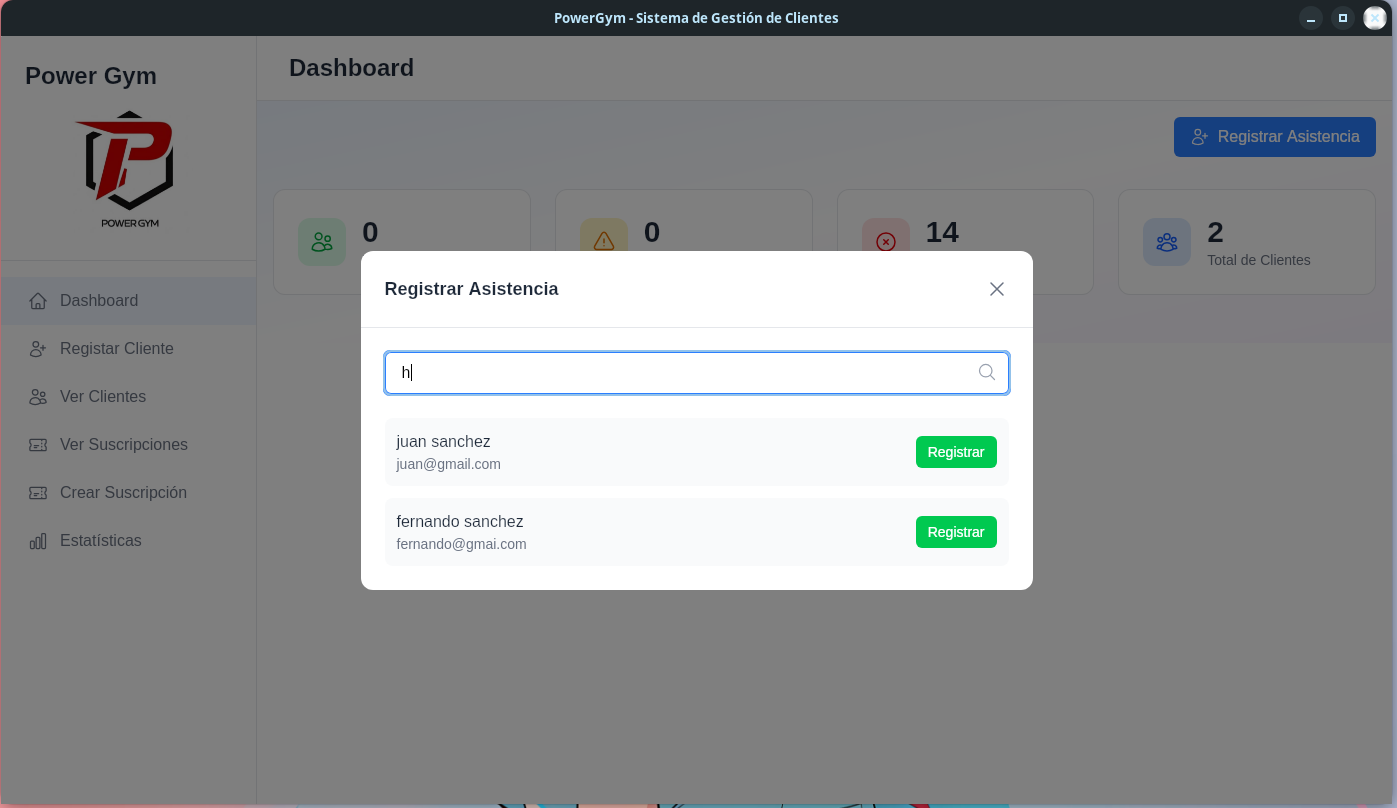Screen dimensions: 1397x808
Task: Click the green clients icon card
Action: coord(322,242)
